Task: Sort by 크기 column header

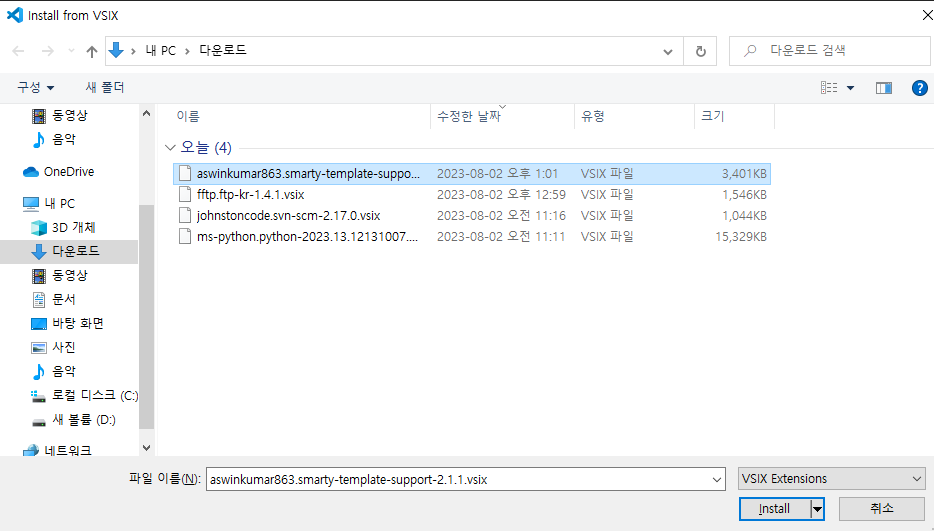Action: [x=712, y=116]
